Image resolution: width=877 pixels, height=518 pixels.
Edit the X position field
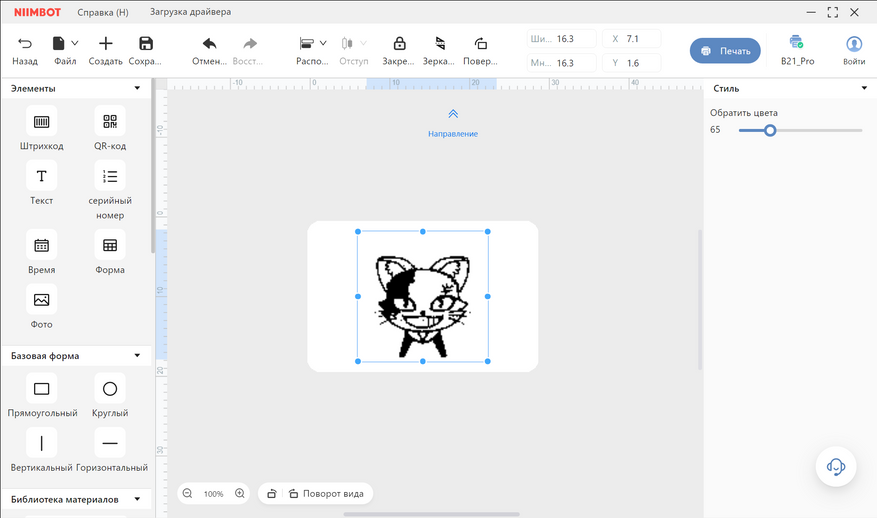tap(631, 39)
